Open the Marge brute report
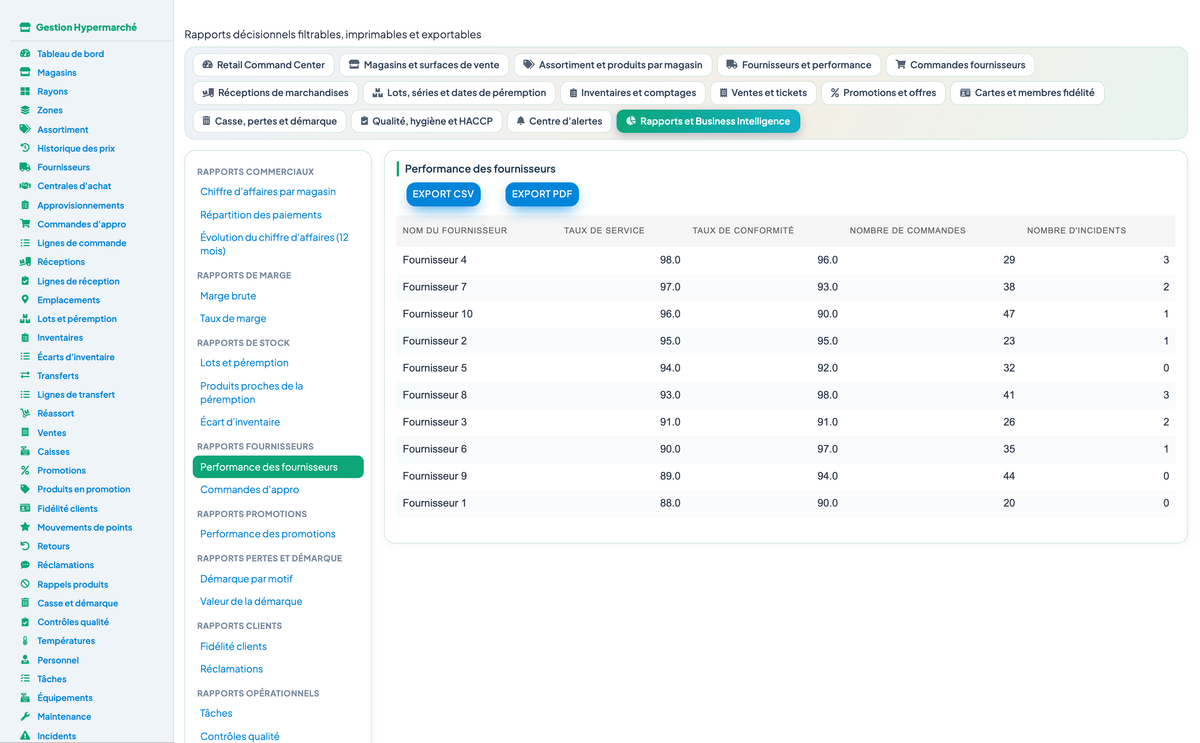The width and height of the screenshot is (1200, 743). 228,296
